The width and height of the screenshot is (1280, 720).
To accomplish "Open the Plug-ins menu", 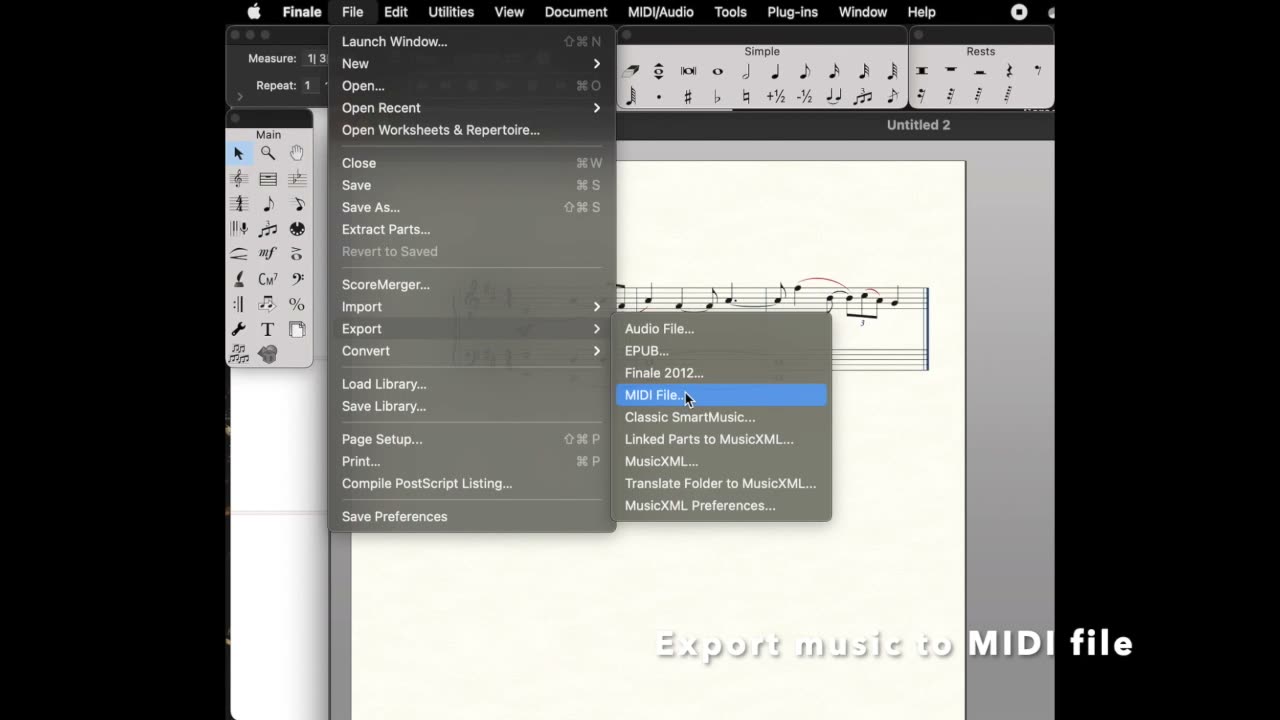I will (792, 12).
